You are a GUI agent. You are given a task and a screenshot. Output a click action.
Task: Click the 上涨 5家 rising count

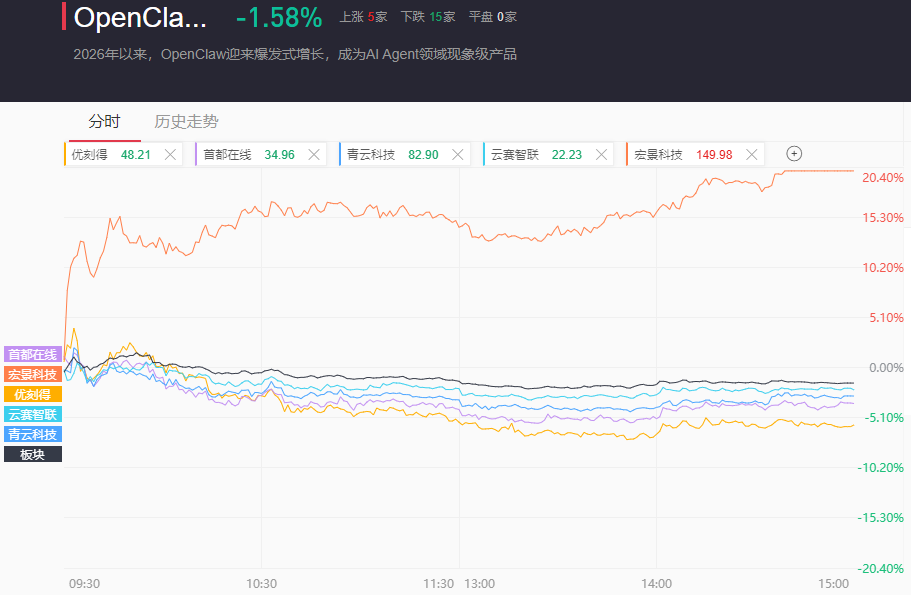pyautogui.click(x=363, y=17)
